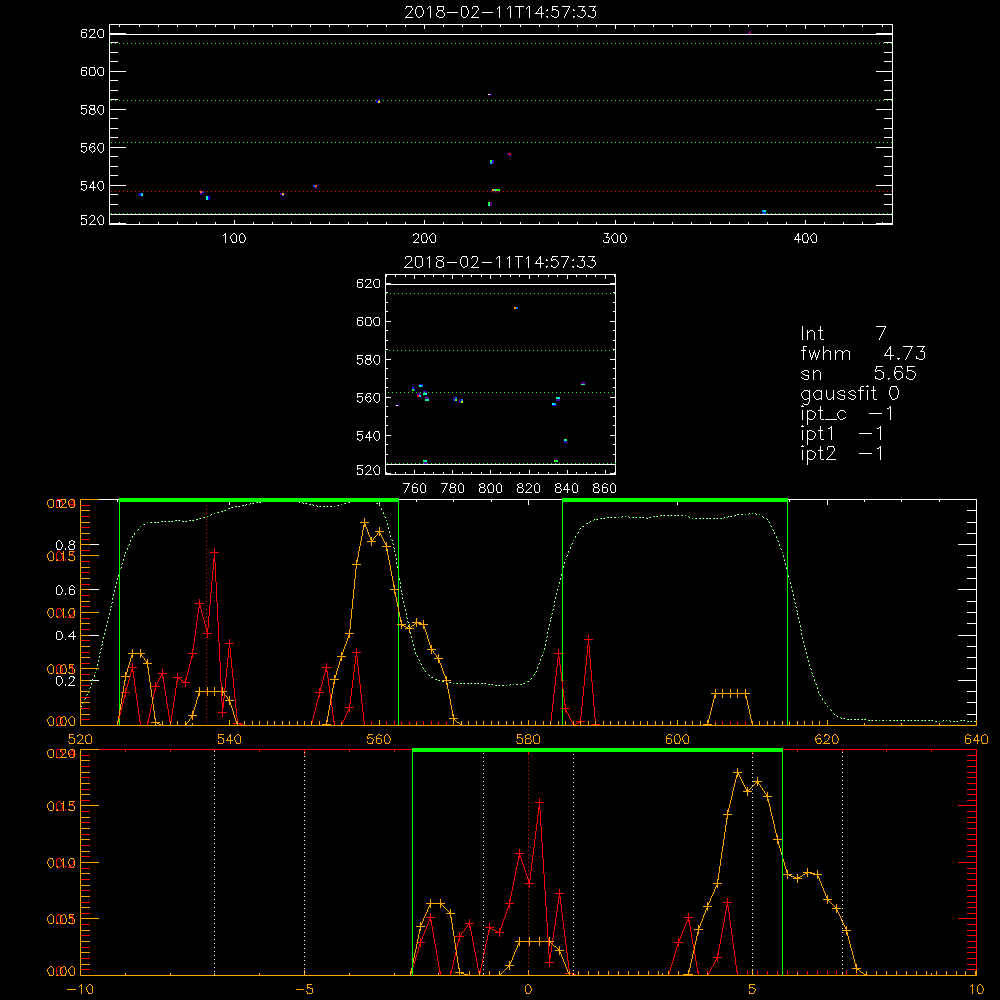Click y-axis label 600 on top plot
Screen dimensions: 1000x1000
coord(92,71)
